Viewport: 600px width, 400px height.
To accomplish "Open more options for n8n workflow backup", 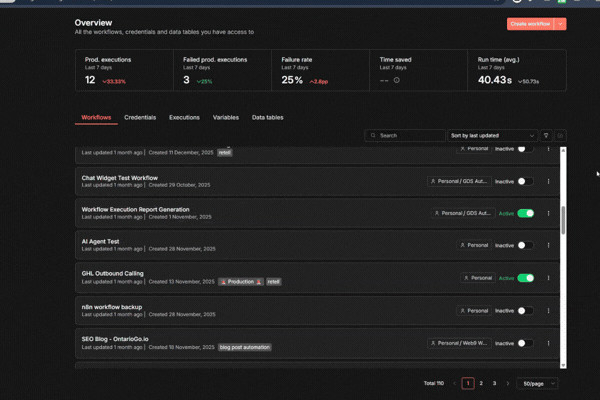I will coord(548,311).
